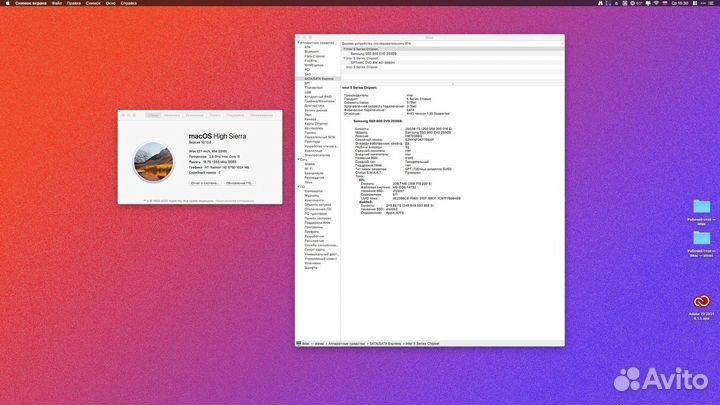Select Параллельный SCSI in the sidebar
The image size is (720, 405).
pyautogui.click(x=320, y=137)
